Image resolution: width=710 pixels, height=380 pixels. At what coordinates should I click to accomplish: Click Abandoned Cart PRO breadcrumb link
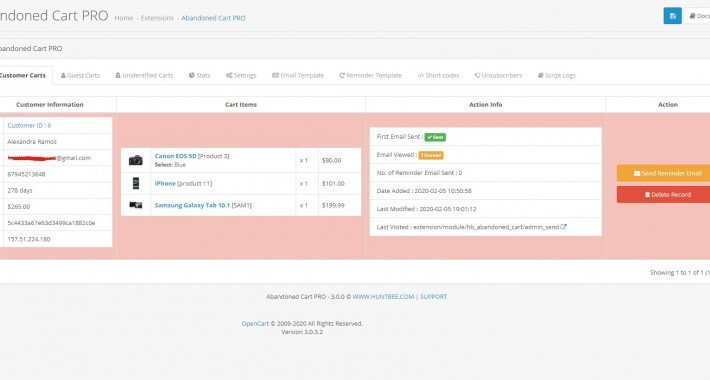point(213,18)
